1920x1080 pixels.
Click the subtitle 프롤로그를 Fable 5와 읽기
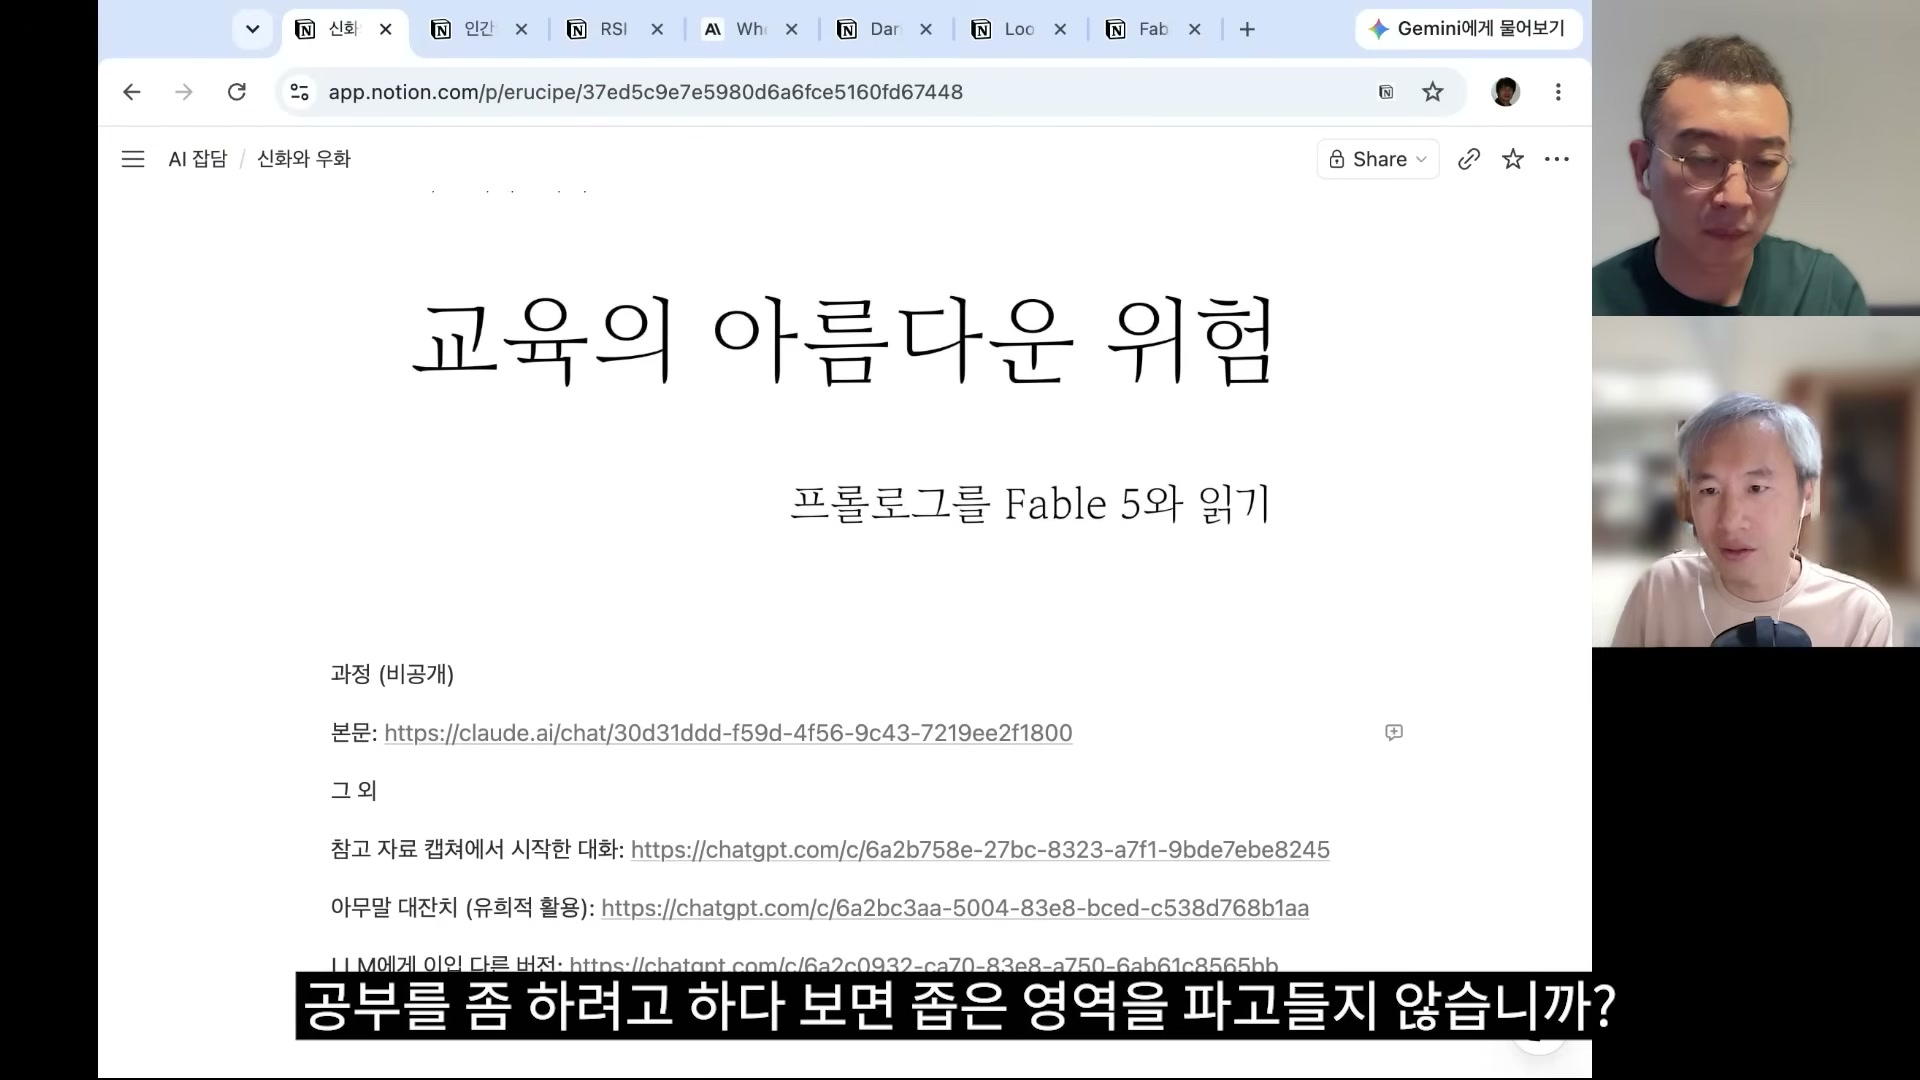pos(1030,504)
